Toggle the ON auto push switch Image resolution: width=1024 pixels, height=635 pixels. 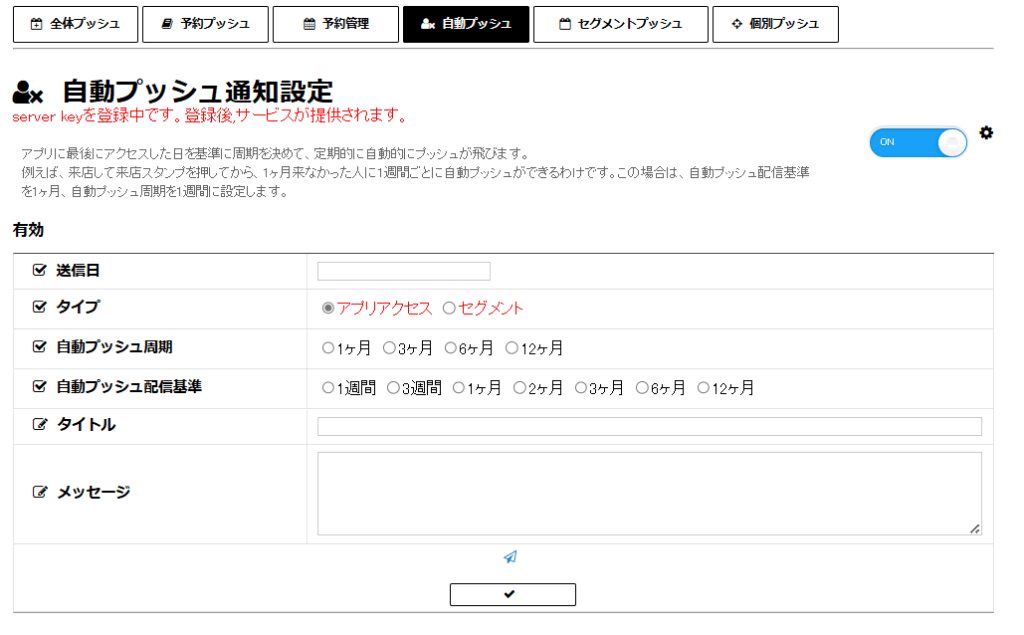pyautogui.click(x=918, y=143)
